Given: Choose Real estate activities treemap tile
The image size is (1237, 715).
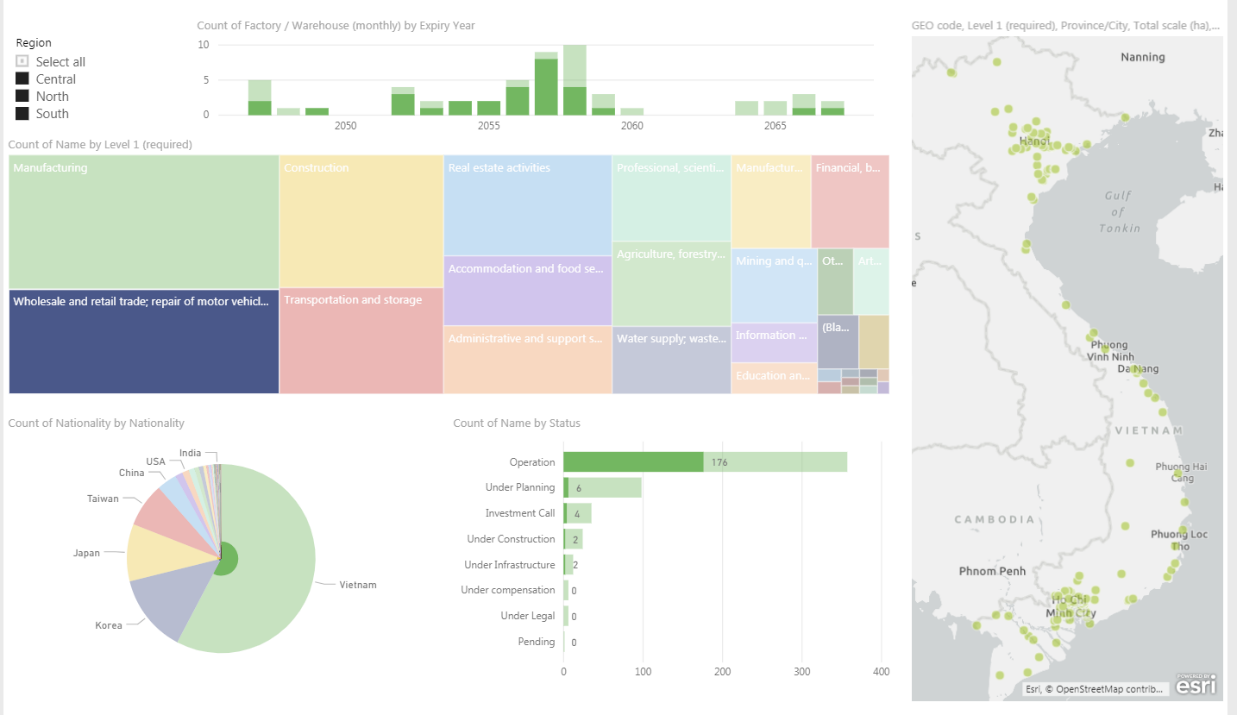Looking at the screenshot, I should coord(527,206).
